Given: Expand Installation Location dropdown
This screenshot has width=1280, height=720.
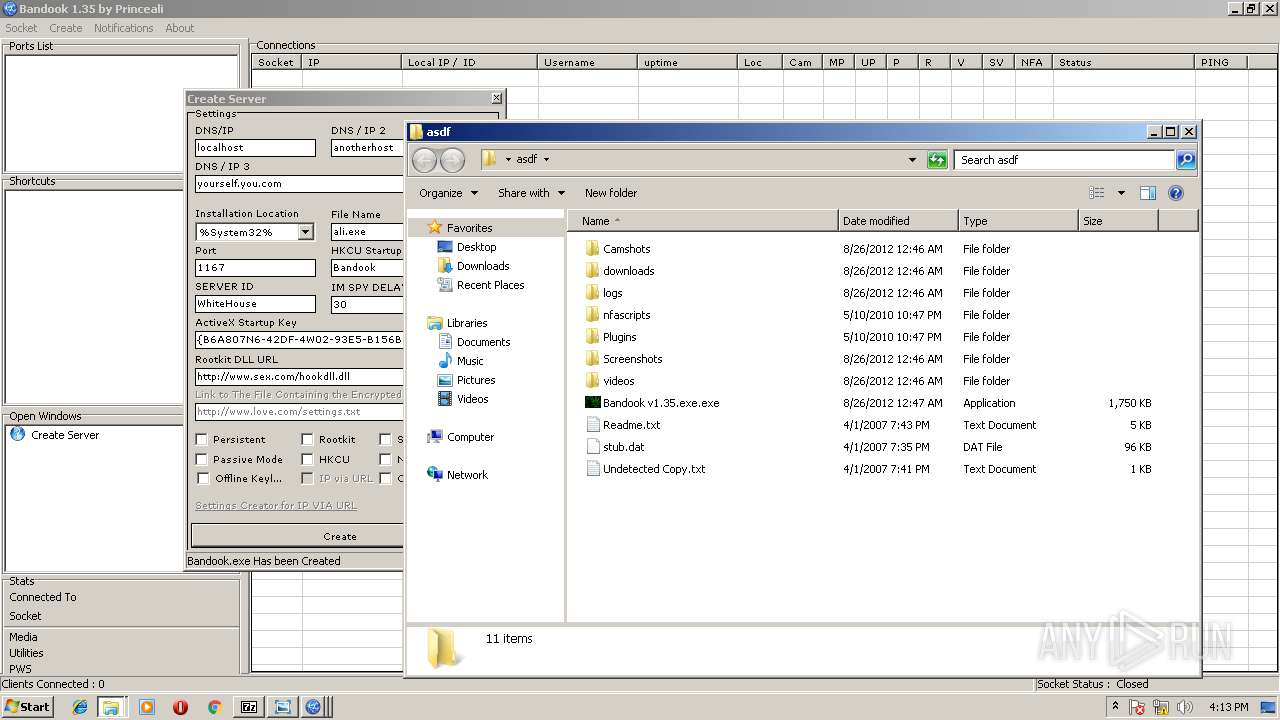Looking at the screenshot, I should click(305, 232).
